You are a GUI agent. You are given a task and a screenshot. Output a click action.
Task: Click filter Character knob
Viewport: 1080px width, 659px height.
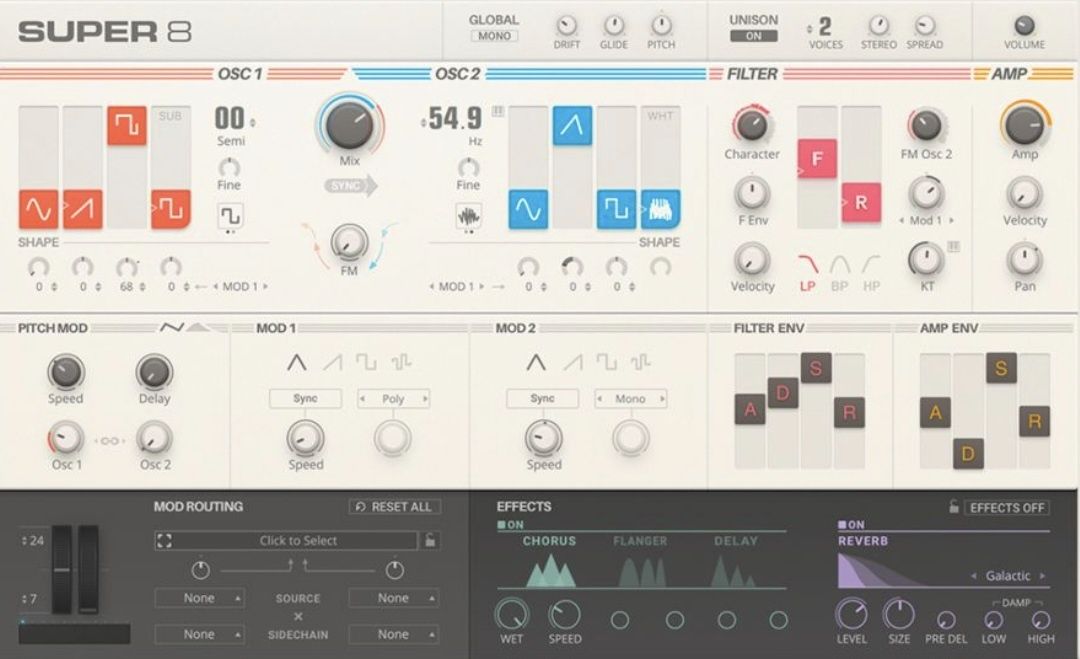(x=751, y=125)
